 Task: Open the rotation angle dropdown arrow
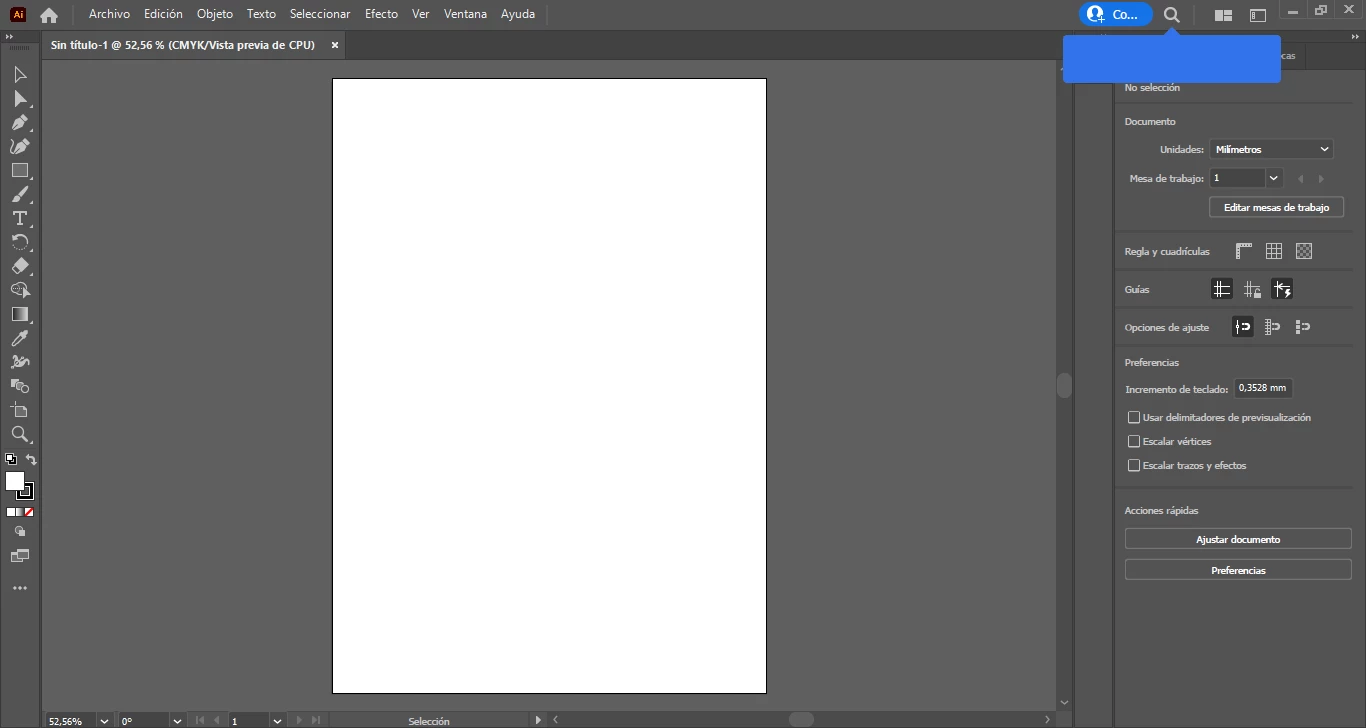177,721
